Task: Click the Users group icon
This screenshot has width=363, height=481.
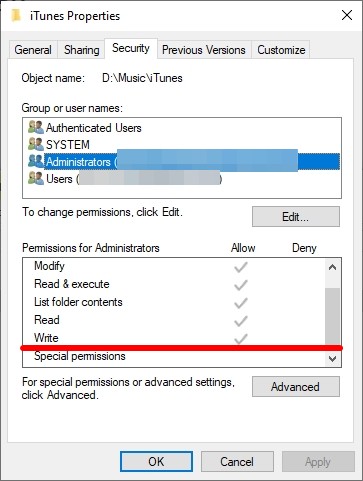Action: pyautogui.click(x=36, y=178)
